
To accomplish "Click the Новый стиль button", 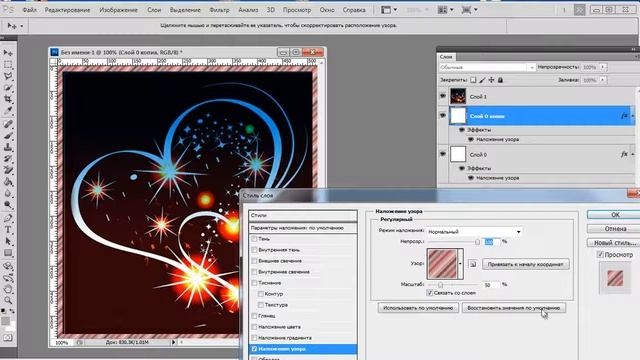I will click(615, 242).
